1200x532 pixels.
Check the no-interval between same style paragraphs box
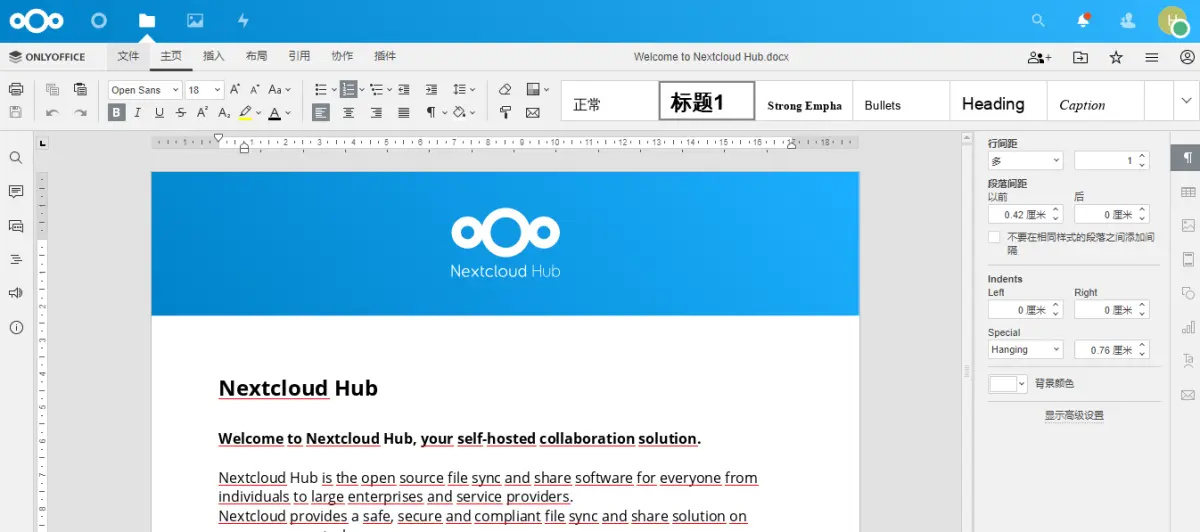click(x=994, y=237)
